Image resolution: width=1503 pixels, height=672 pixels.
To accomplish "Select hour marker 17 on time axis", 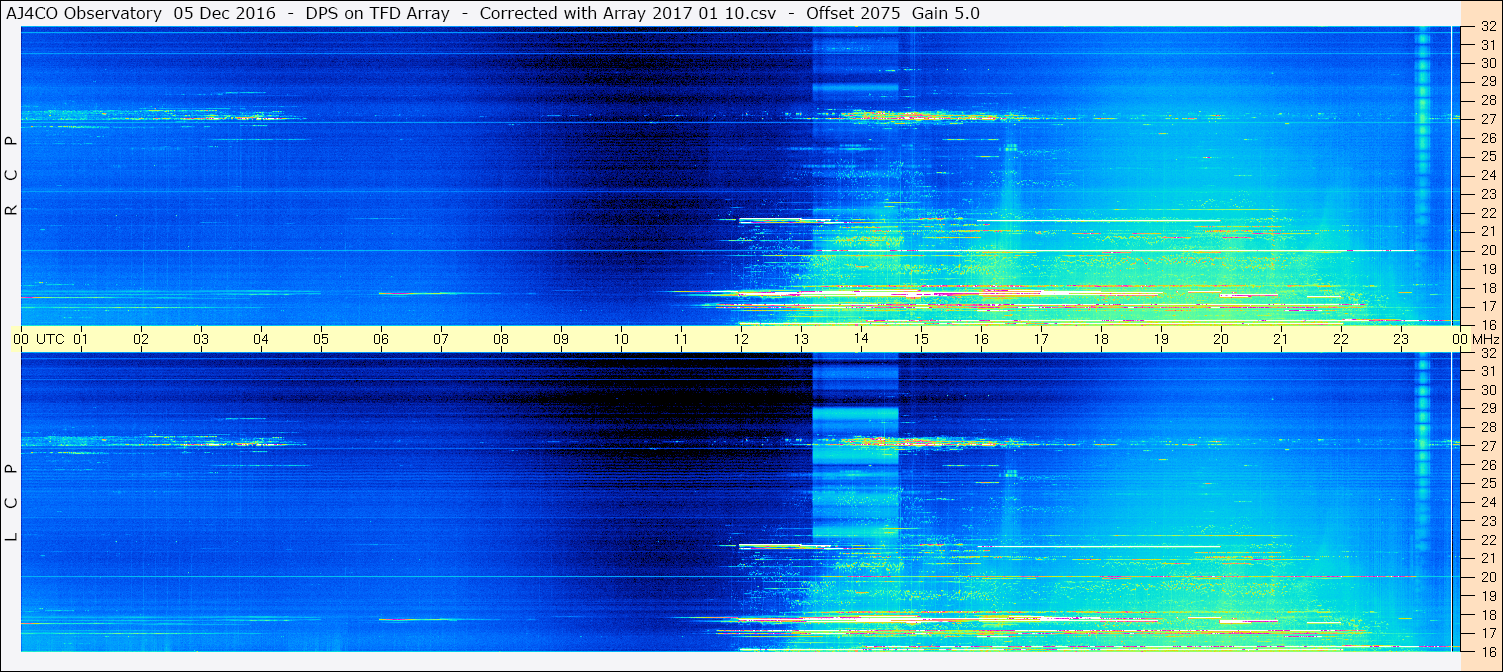I will (x=1041, y=339).
